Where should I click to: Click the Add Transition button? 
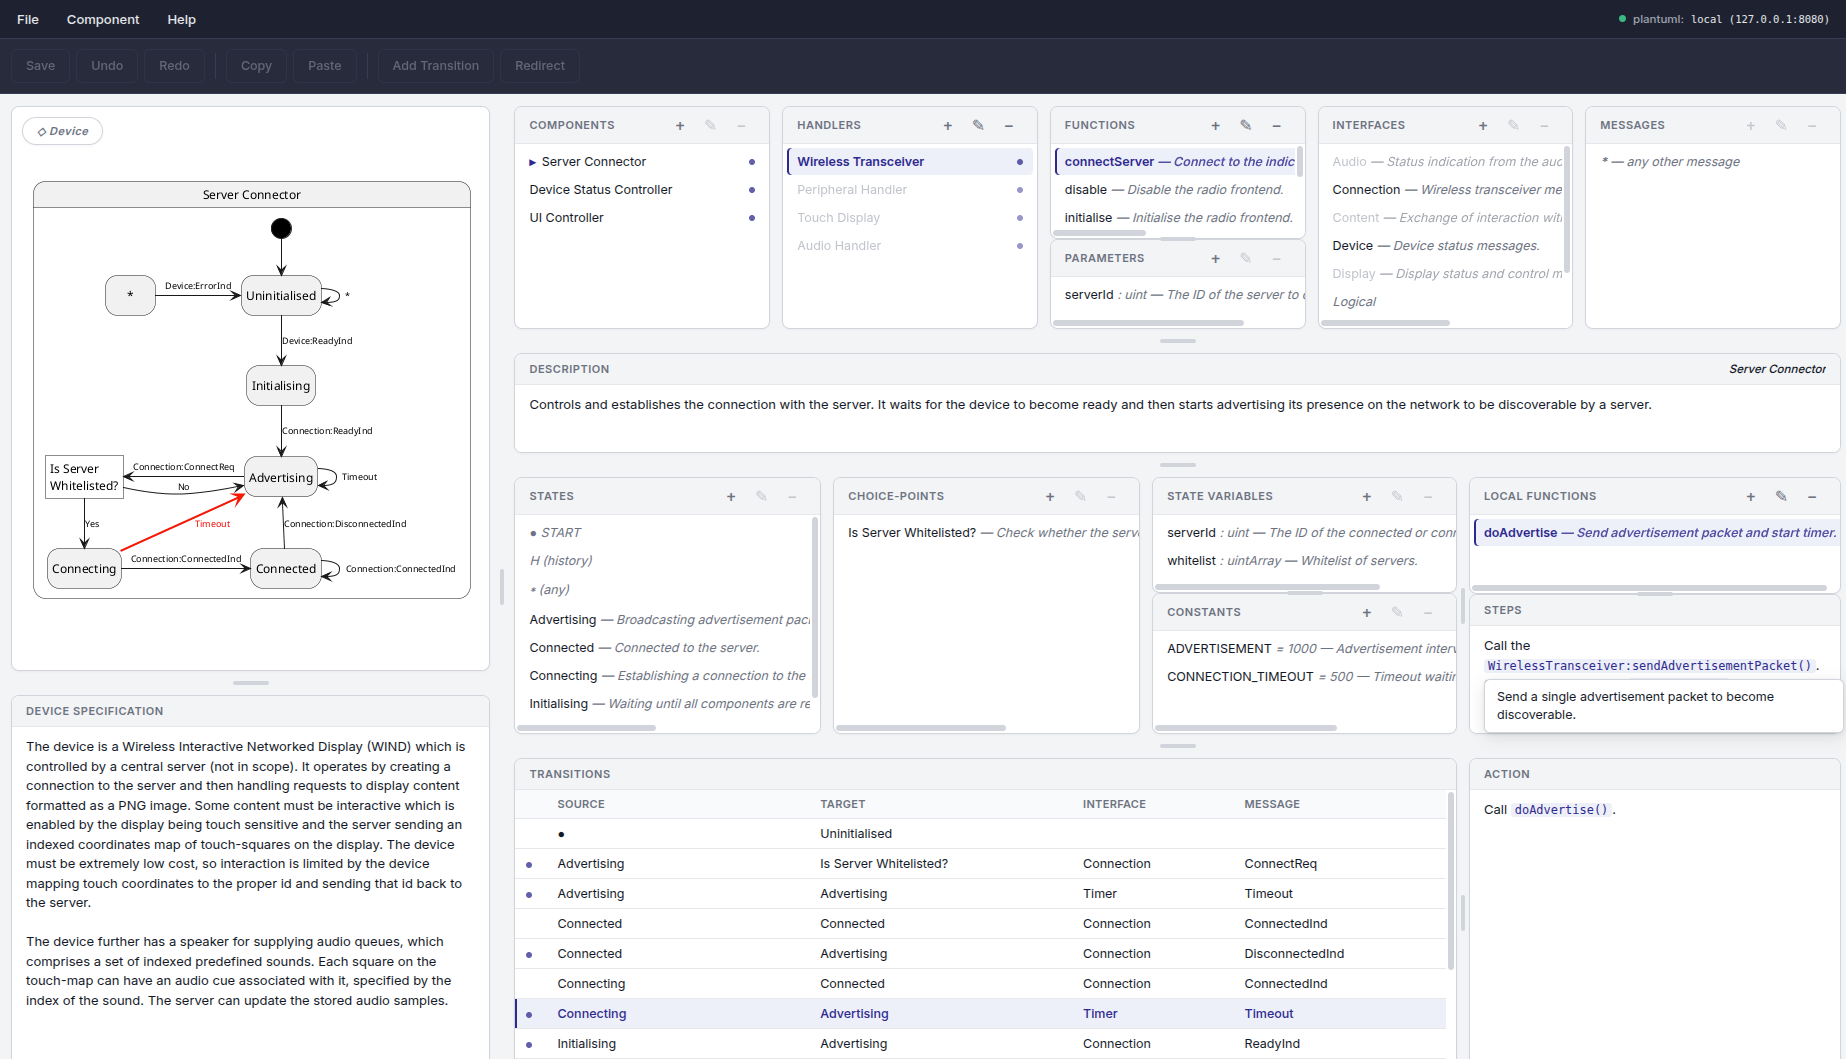[x=435, y=66]
